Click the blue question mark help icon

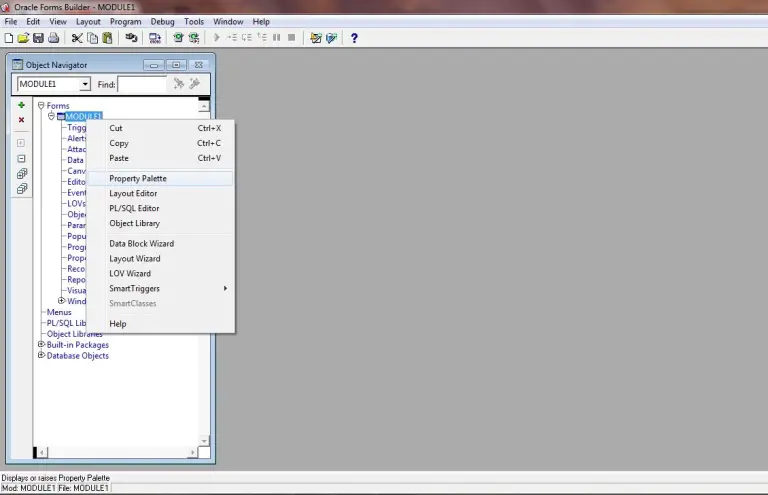tap(354, 38)
